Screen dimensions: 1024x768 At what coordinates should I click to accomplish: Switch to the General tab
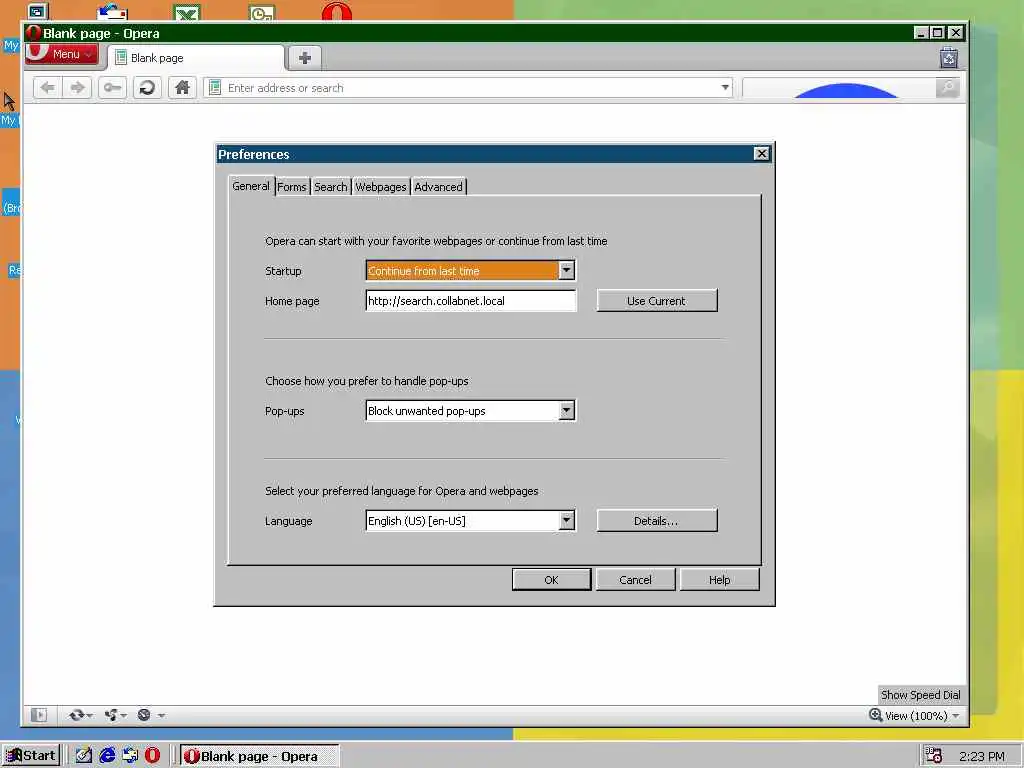pyautogui.click(x=251, y=186)
